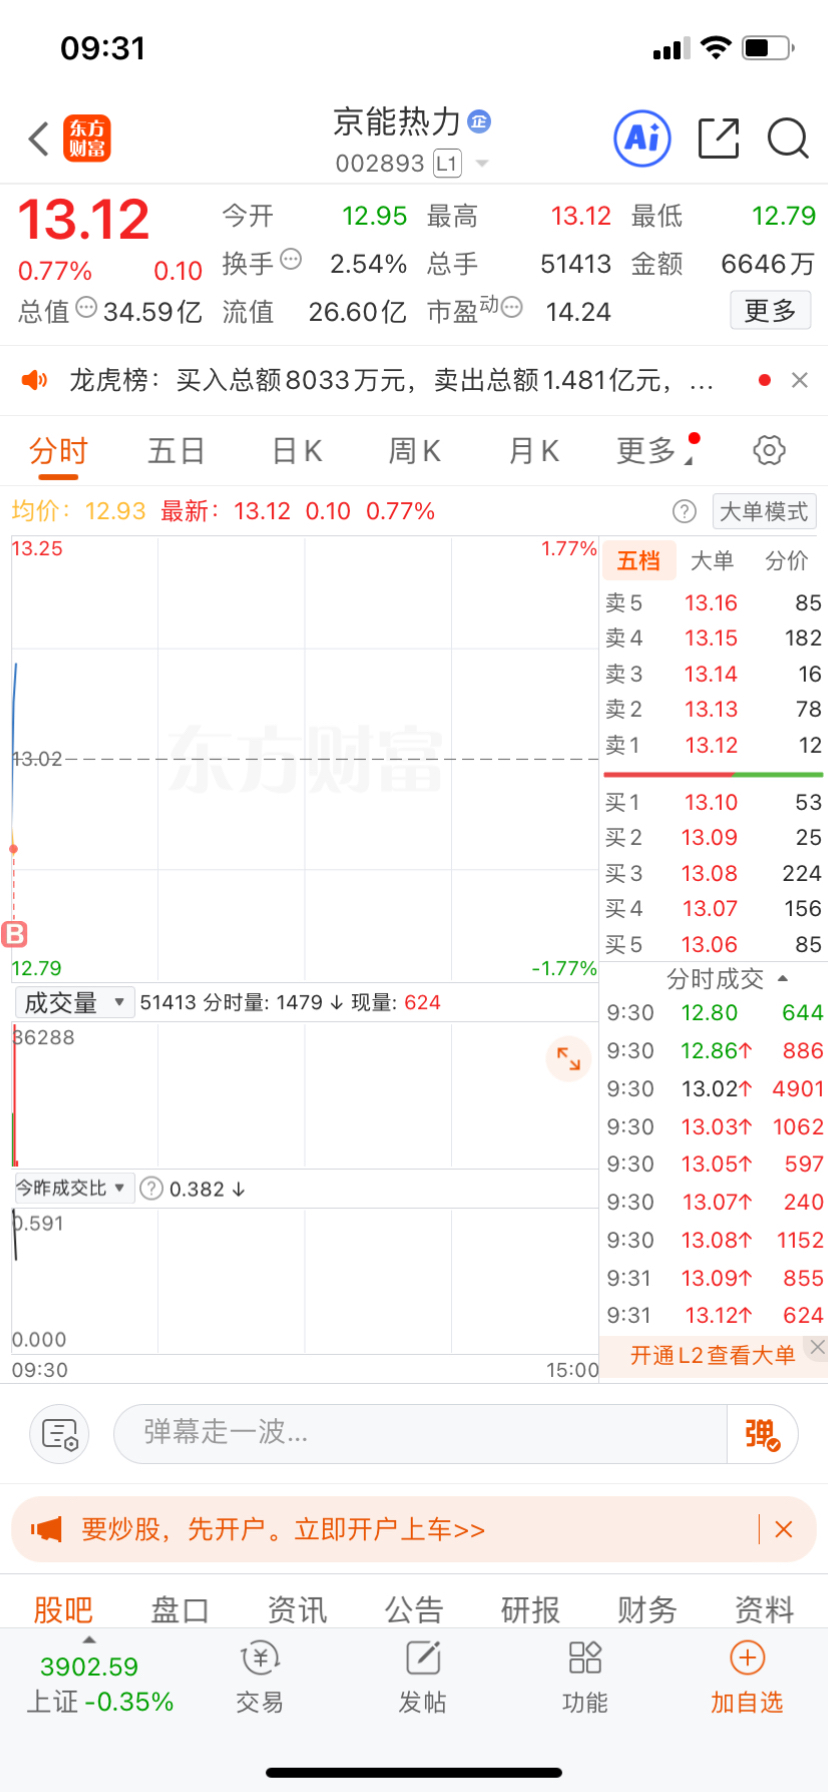Select the 分价 tab
Screen dimensions: 828x1792
787,561
